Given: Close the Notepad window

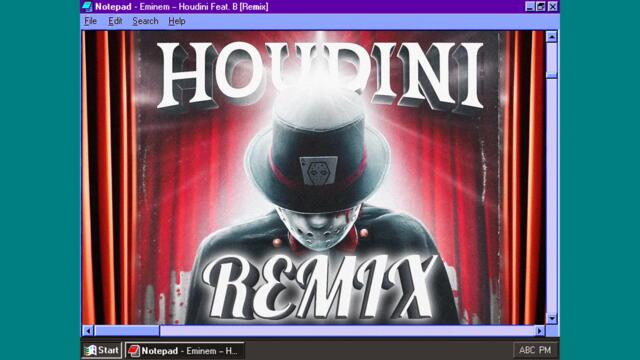Looking at the screenshot, I should click(x=552, y=7).
